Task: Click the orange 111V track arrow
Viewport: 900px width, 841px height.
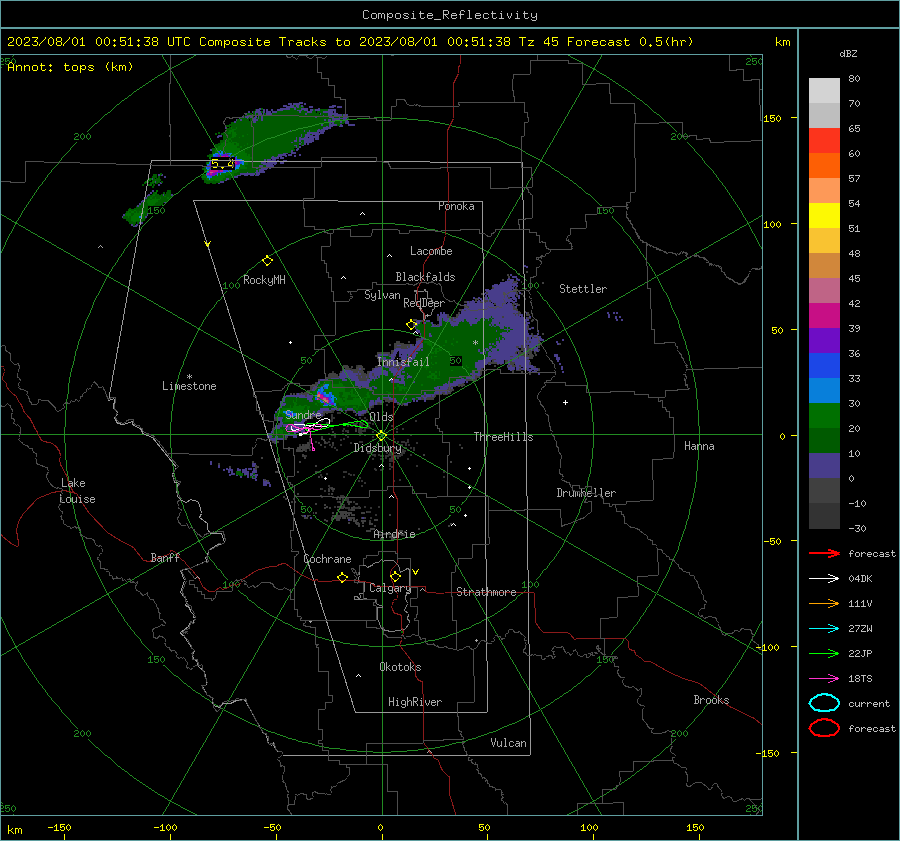Action: tap(824, 603)
